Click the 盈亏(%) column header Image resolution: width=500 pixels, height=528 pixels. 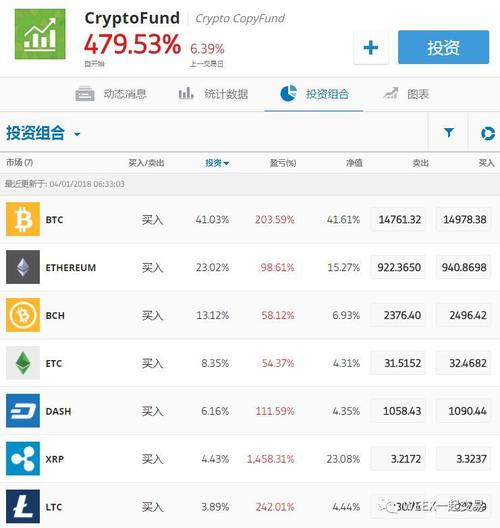pyautogui.click(x=283, y=163)
